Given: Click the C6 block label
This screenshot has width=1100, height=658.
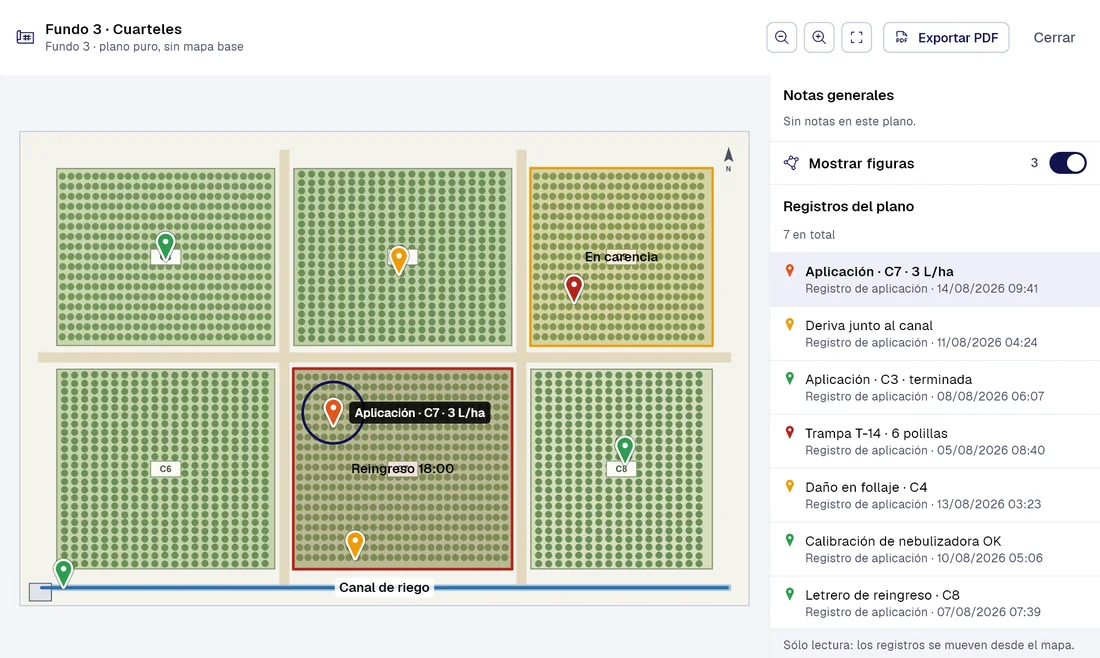Looking at the screenshot, I should click(166, 469).
